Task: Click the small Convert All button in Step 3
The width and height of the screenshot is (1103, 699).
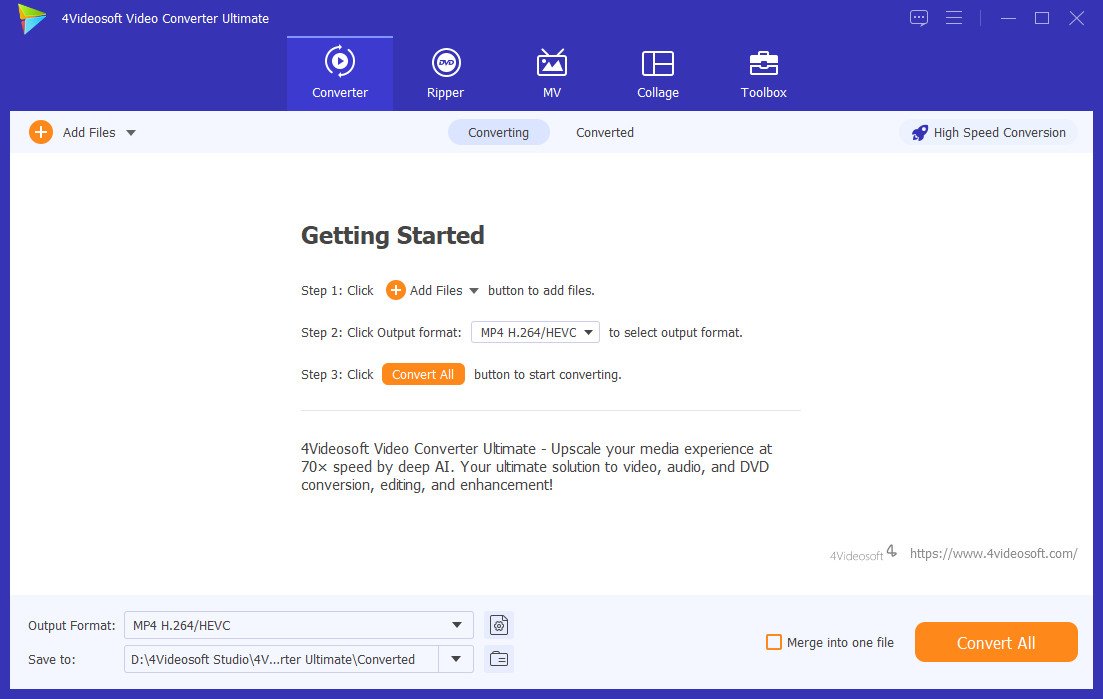Action: click(x=423, y=374)
